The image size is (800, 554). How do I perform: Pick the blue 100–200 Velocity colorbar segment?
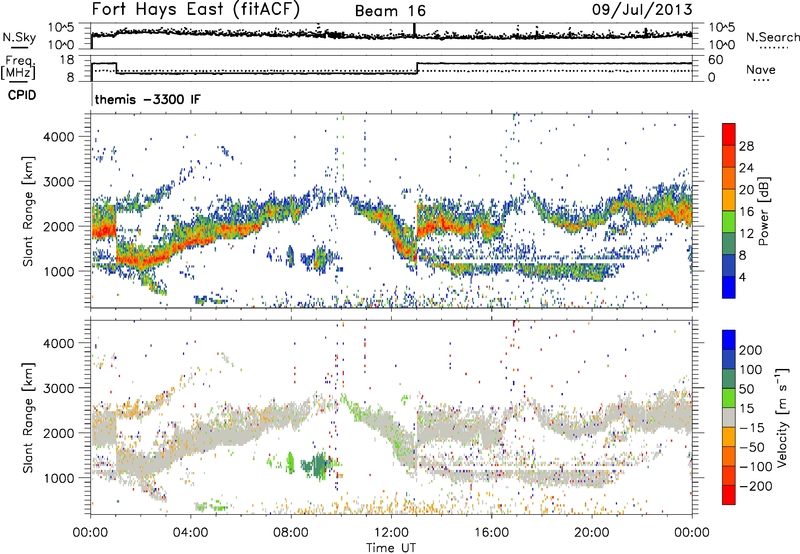(729, 359)
